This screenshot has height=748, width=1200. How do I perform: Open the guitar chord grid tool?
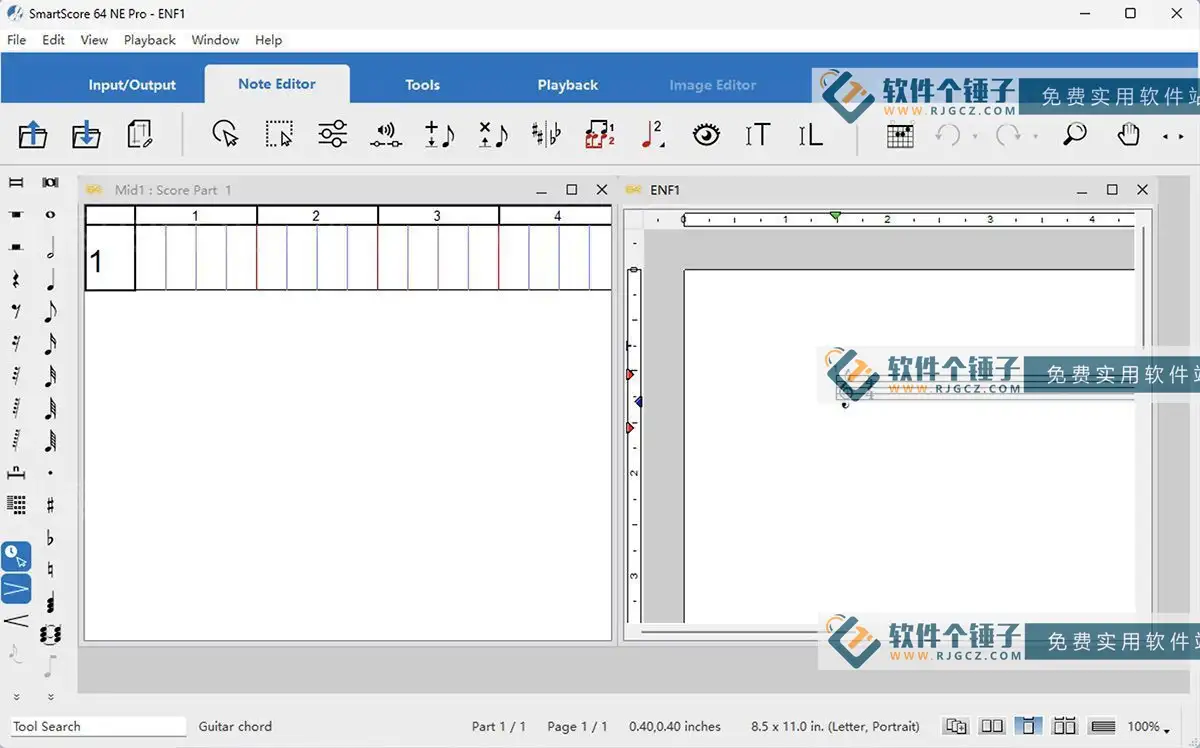[900, 134]
